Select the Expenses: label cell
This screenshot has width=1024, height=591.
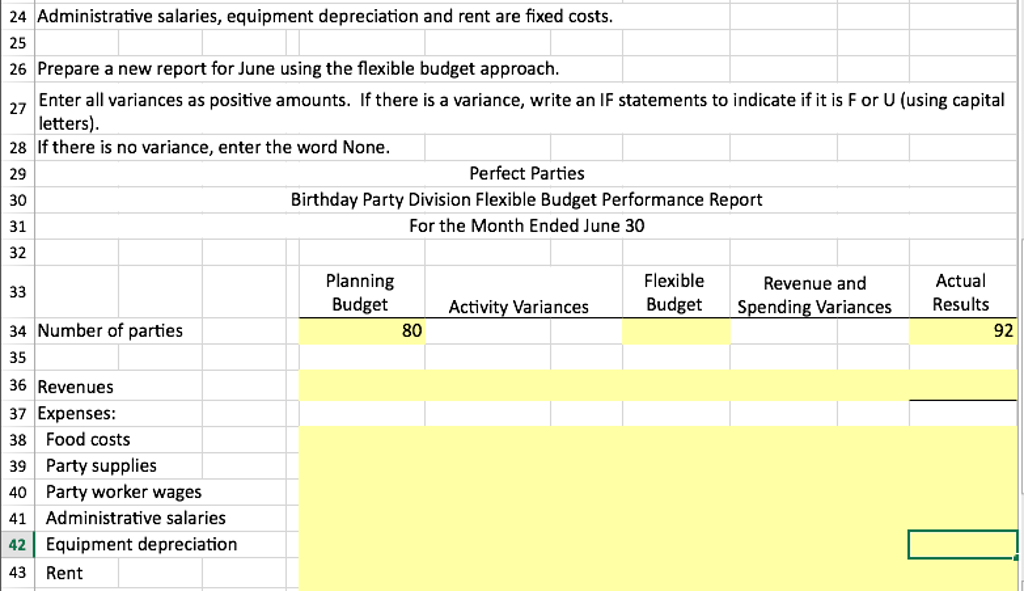point(70,413)
